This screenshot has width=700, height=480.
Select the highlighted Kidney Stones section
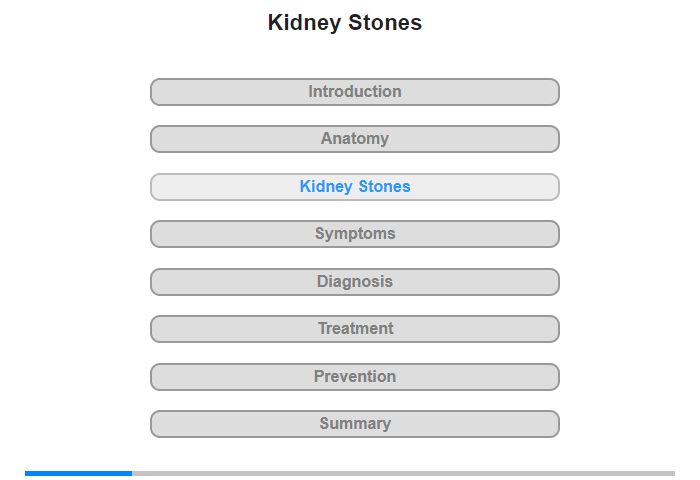click(x=355, y=187)
